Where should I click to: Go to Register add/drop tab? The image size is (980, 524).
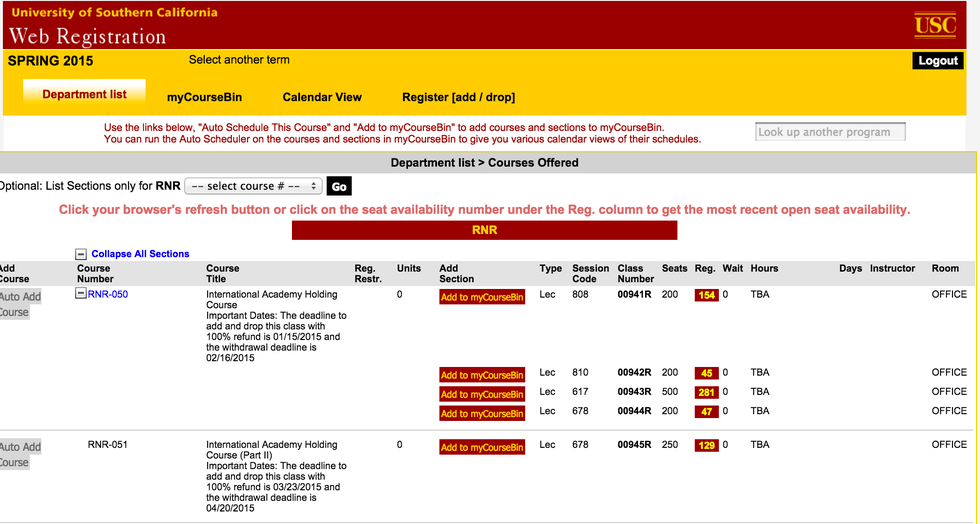[458, 97]
